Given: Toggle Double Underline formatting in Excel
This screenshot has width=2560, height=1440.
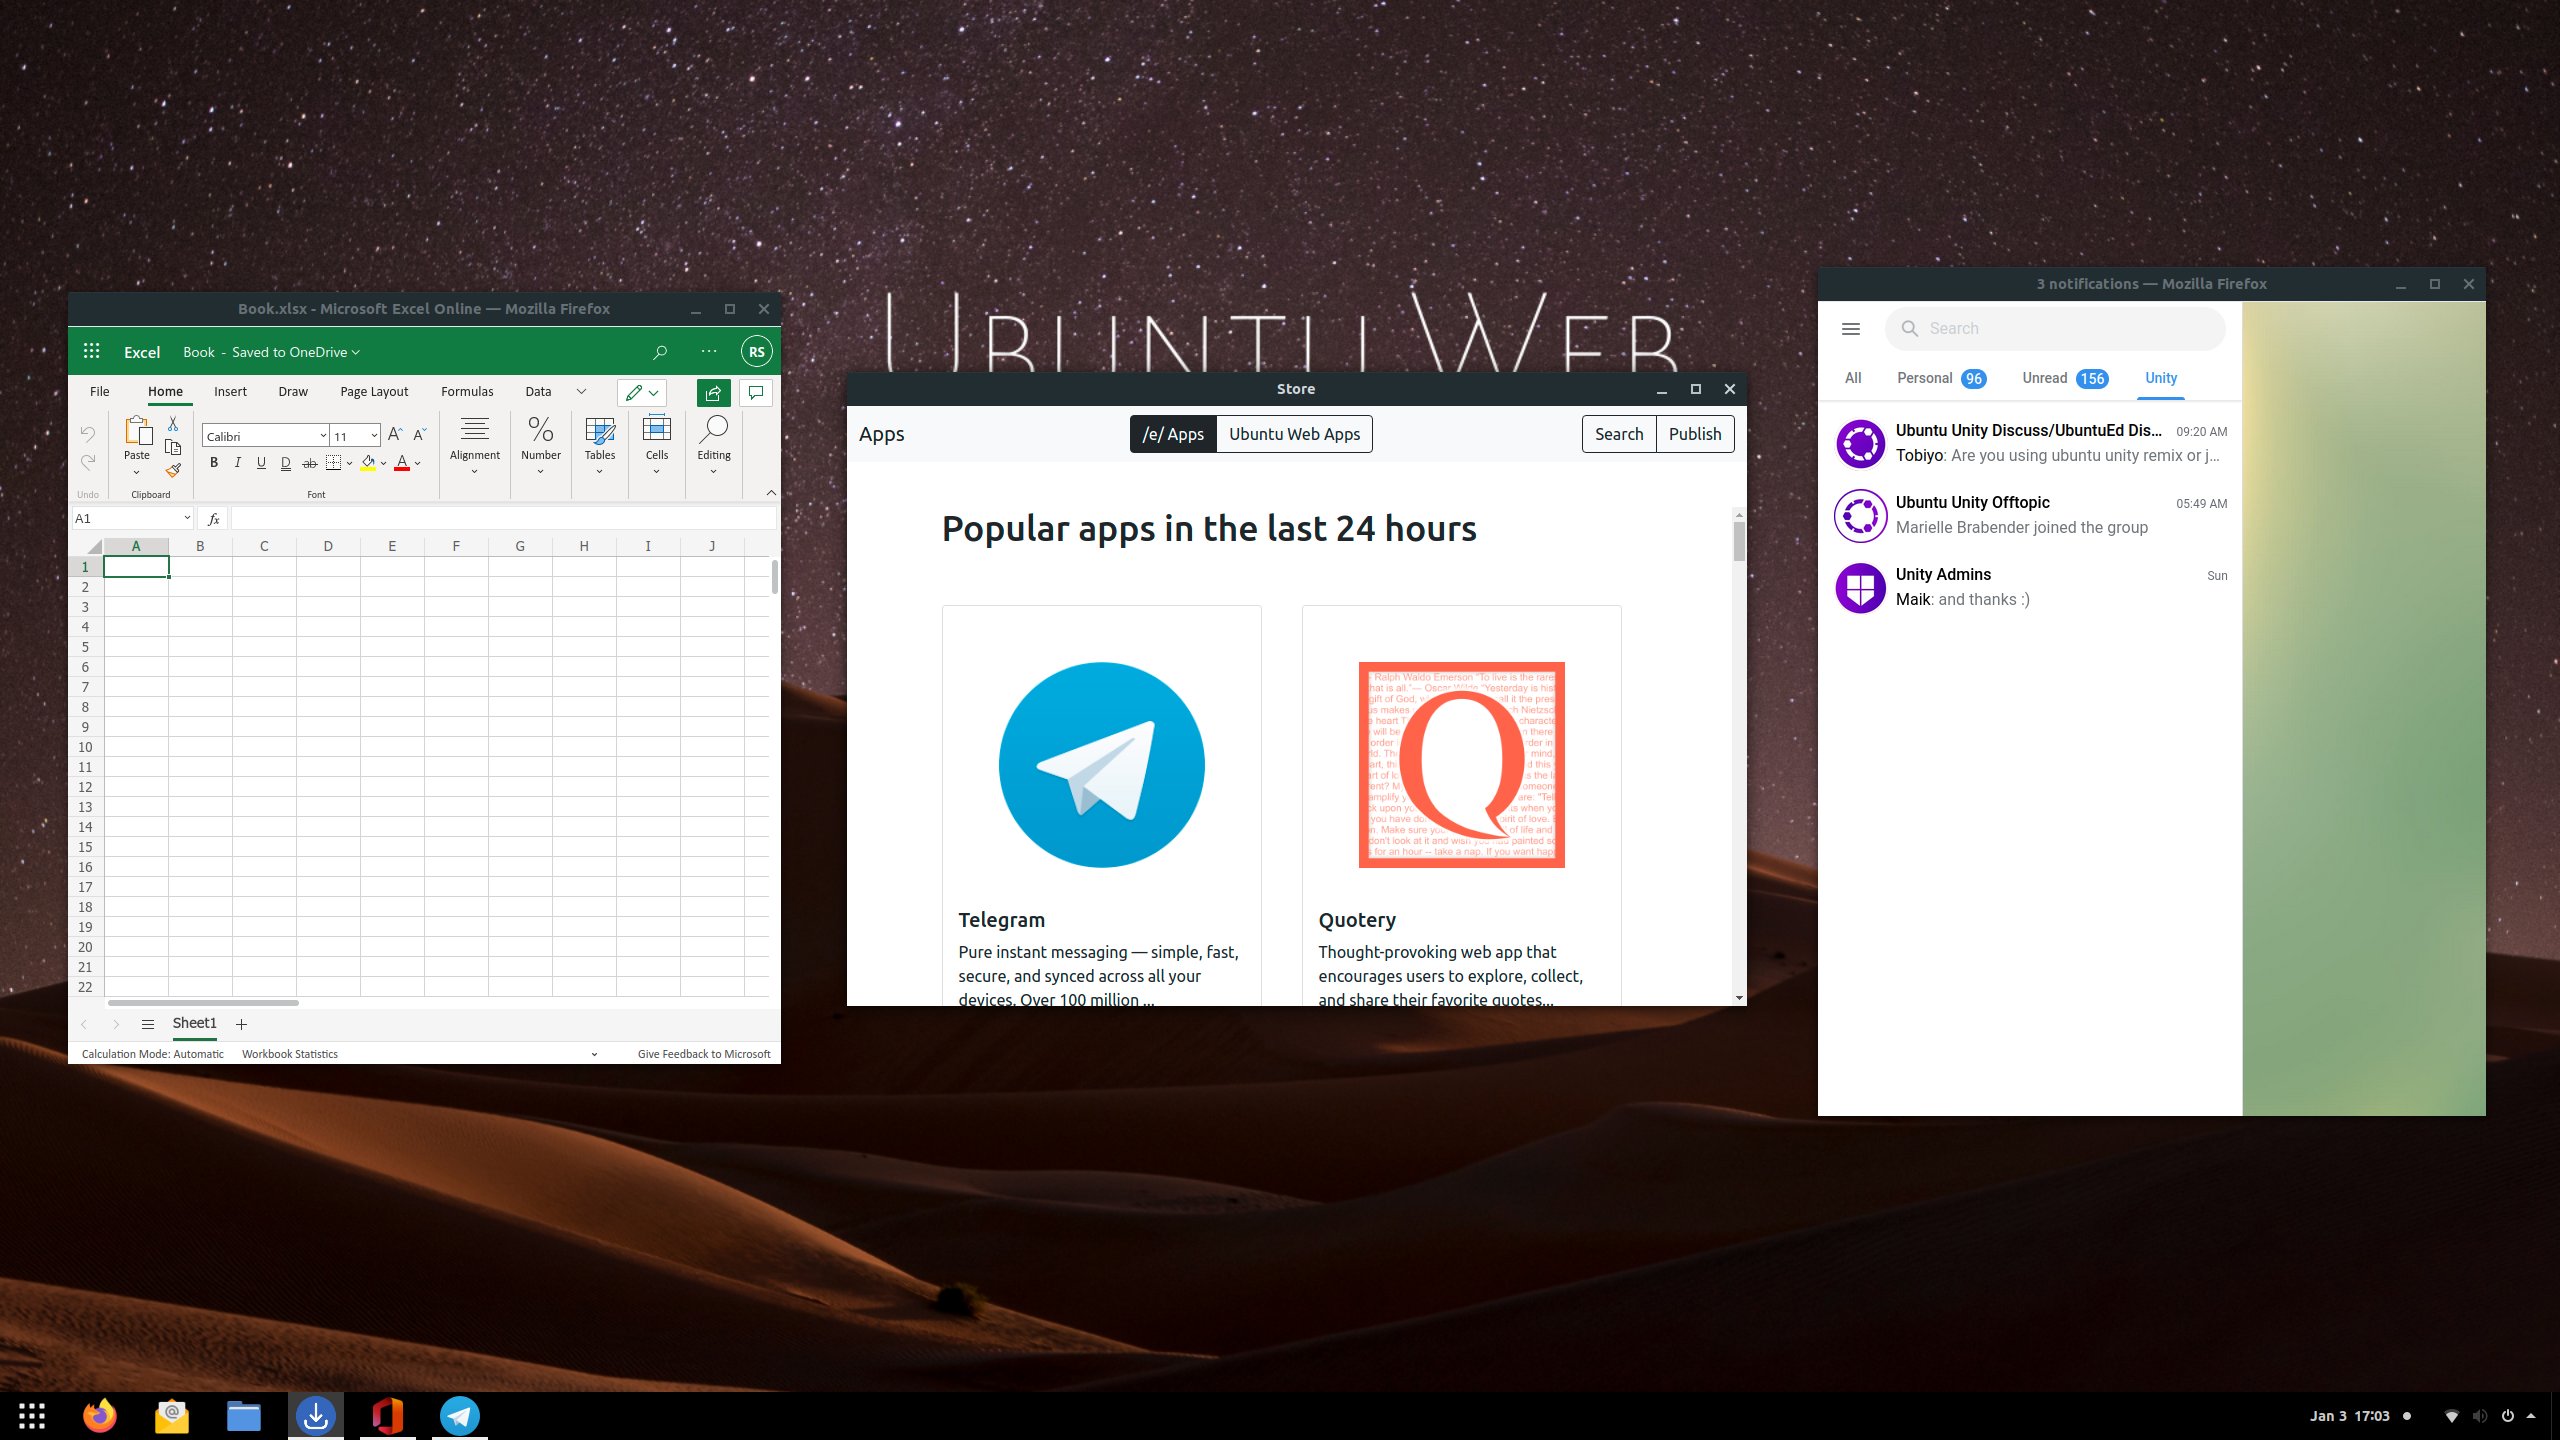Looking at the screenshot, I should pyautogui.click(x=286, y=463).
